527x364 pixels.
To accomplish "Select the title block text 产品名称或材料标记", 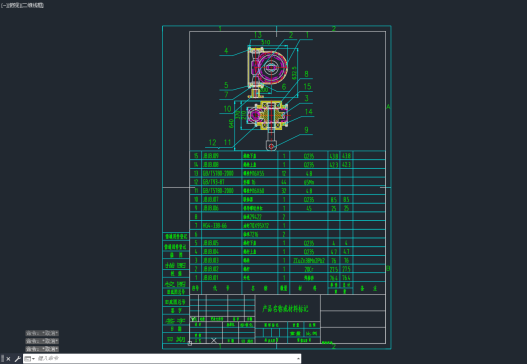I will [285, 309].
